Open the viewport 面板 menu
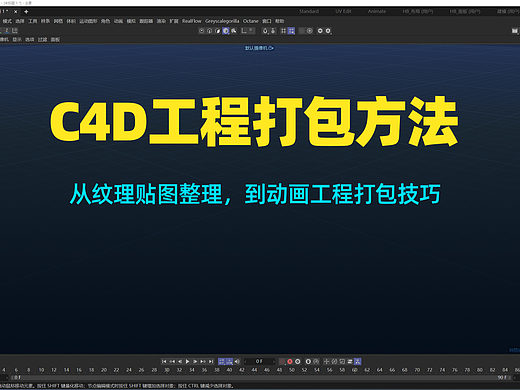The height and width of the screenshot is (390, 520). coord(55,40)
